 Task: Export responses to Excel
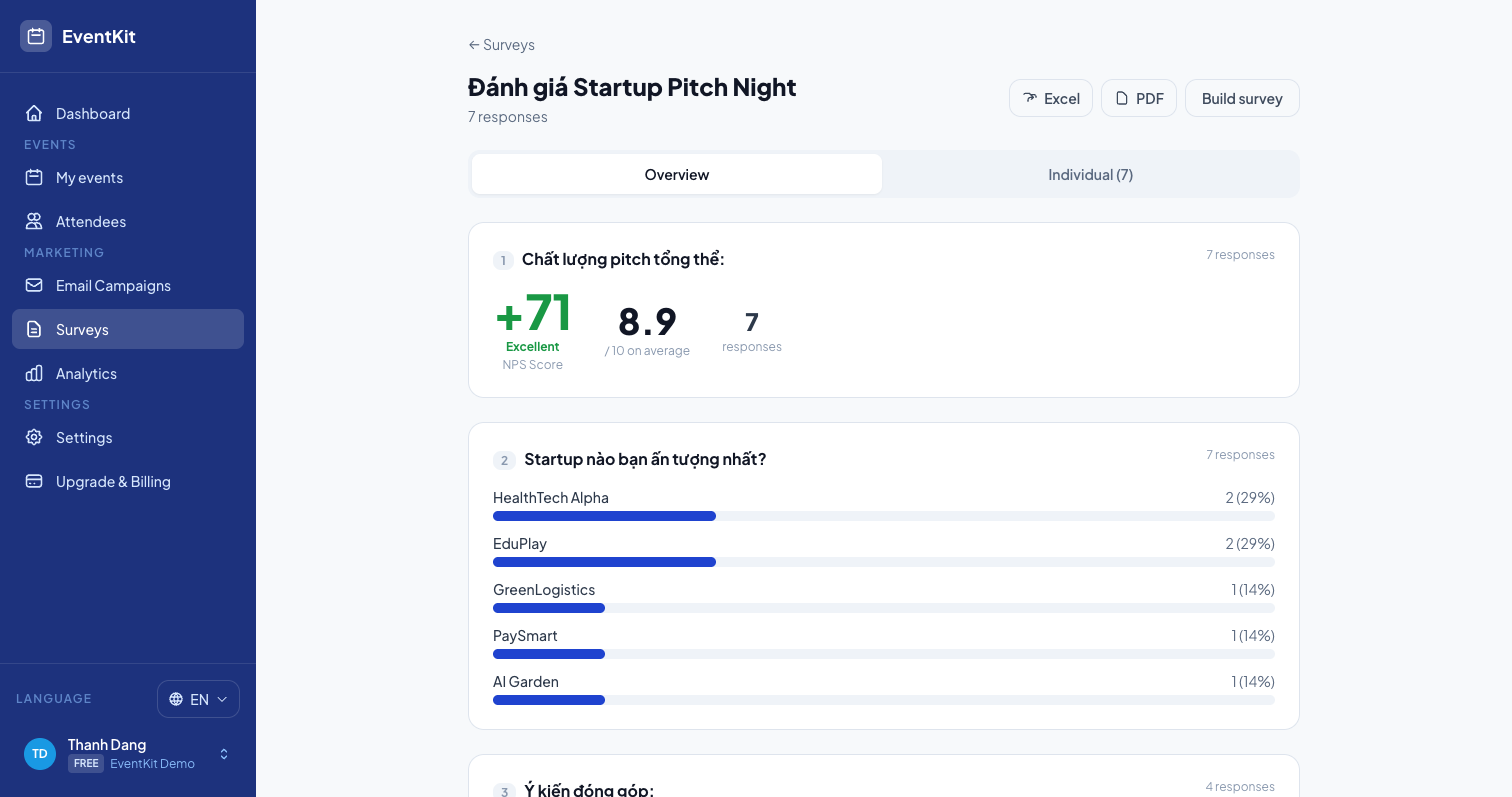[x=1051, y=98]
